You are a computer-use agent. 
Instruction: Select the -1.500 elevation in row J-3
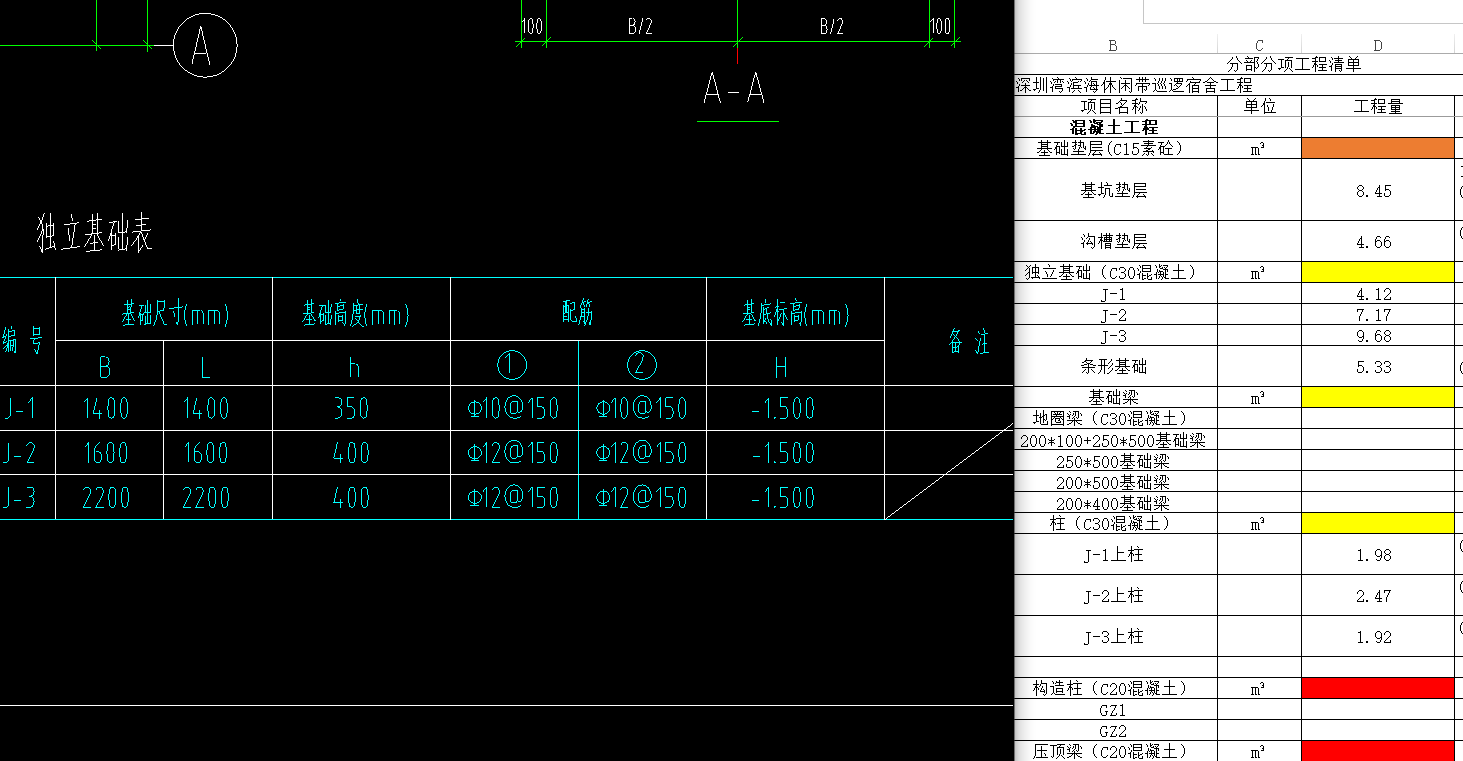(783, 498)
